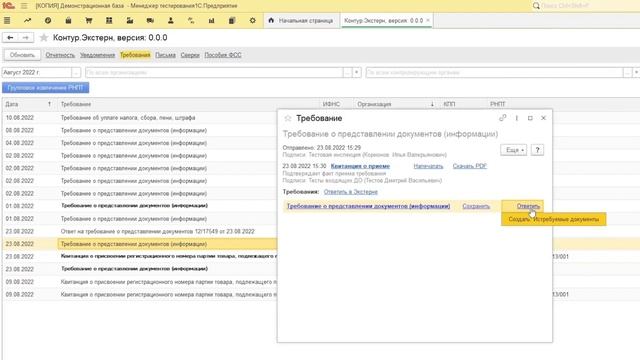The image size is (640, 360).
Task: Open the person section icon
Action: pos(171,20)
